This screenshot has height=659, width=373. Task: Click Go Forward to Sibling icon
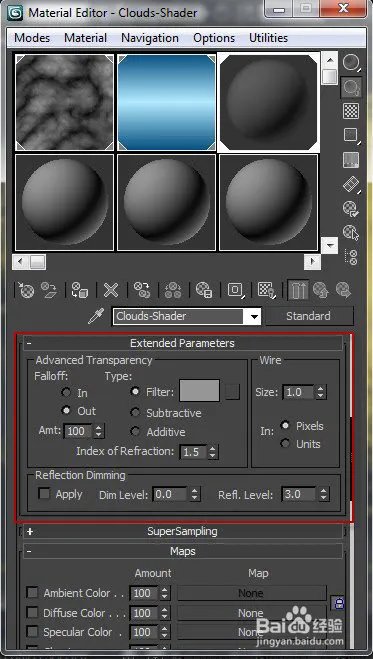click(343, 290)
